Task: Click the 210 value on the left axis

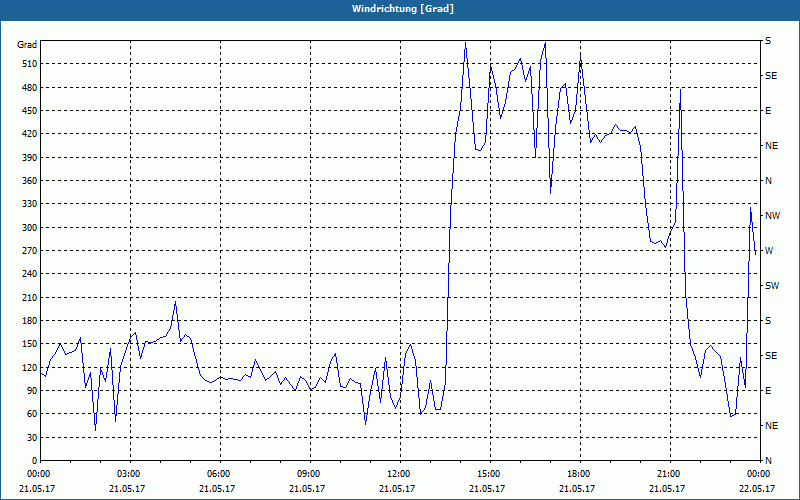Action: (x=29, y=297)
